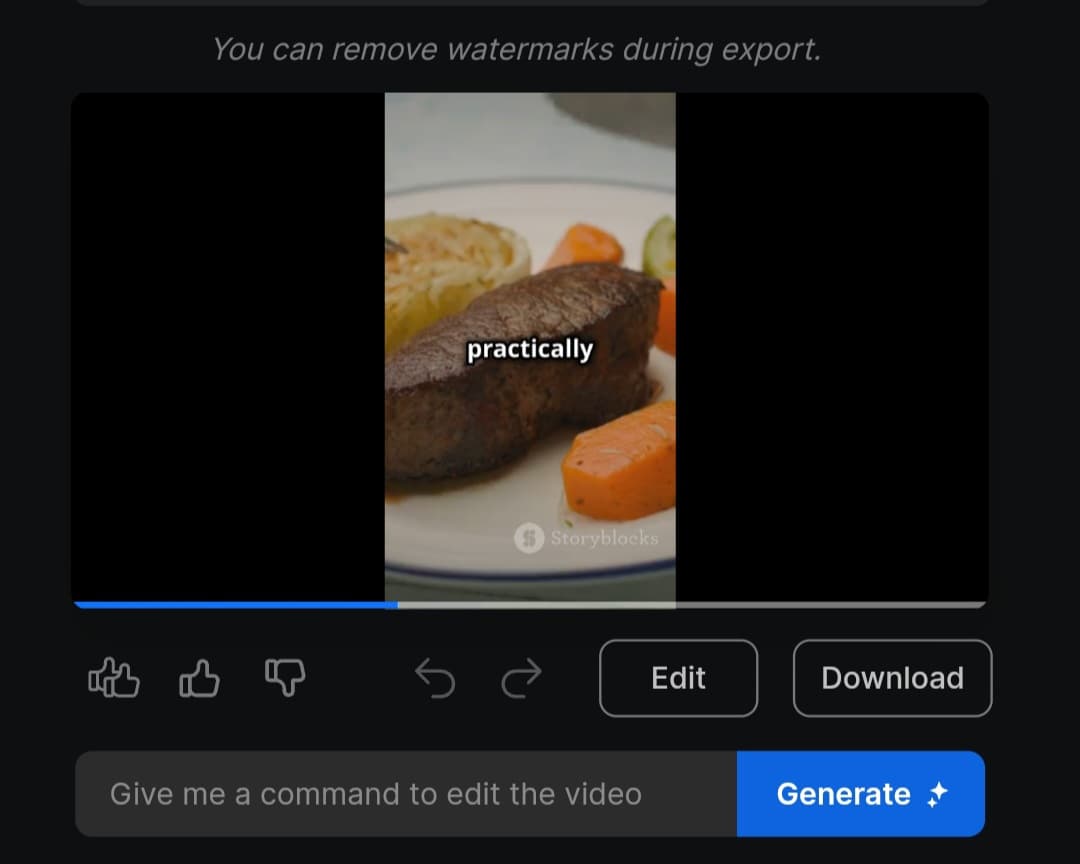Like the video with single thumbs-up

coord(199,679)
